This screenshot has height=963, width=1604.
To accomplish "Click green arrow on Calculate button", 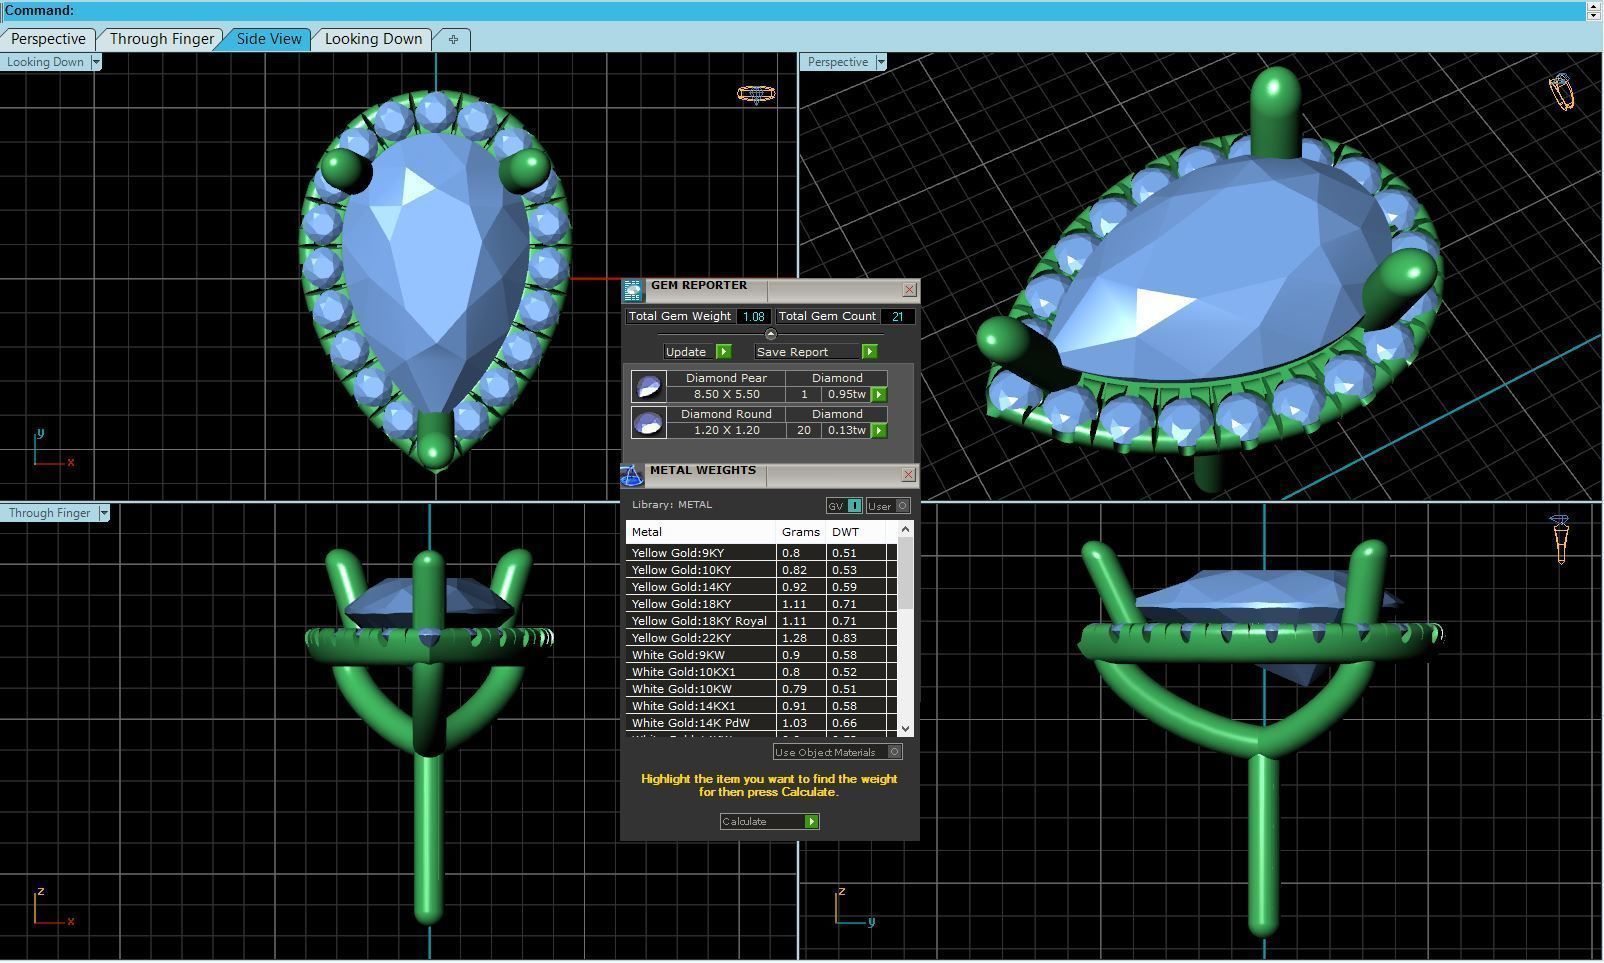I will pyautogui.click(x=812, y=822).
